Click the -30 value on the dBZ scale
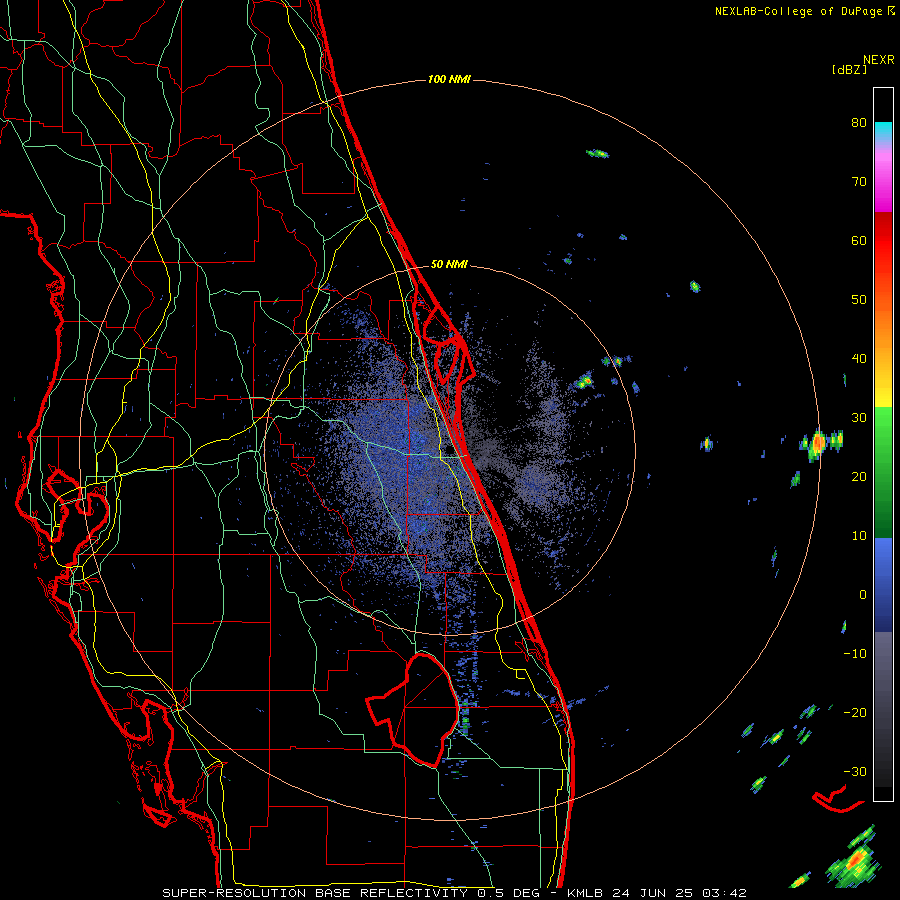 tap(855, 771)
